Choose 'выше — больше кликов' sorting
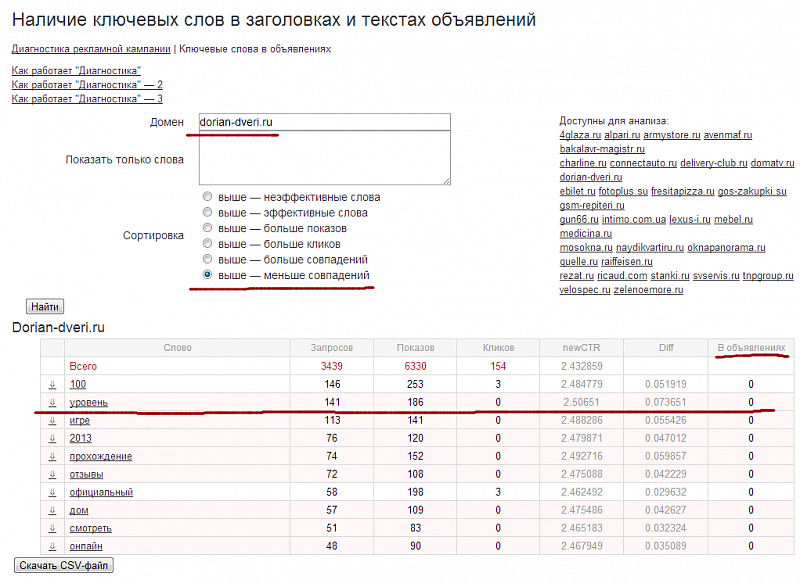 [x=208, y=243]
